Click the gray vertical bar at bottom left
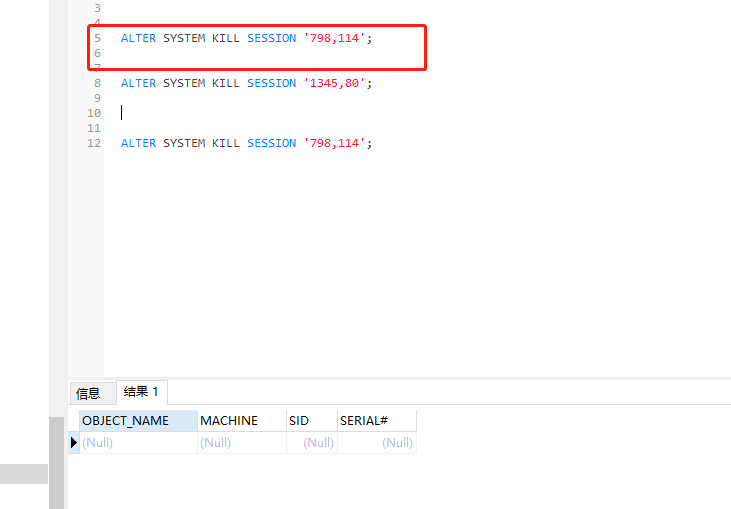This screenshot has height=509, width=731. pos(57,462)
